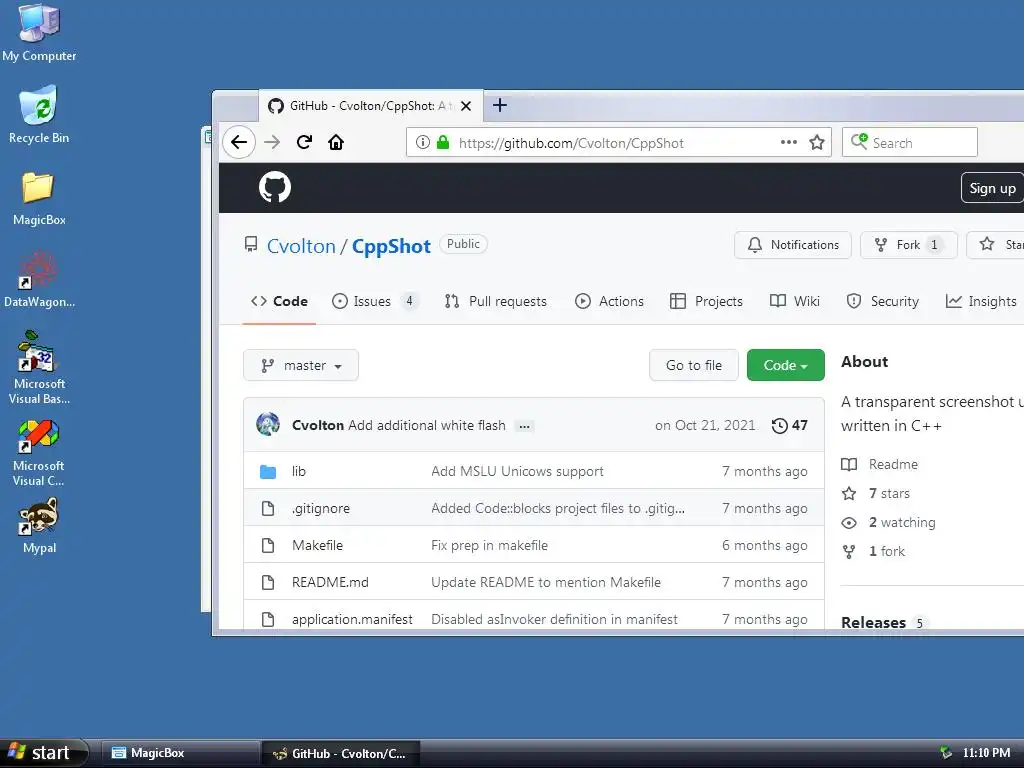Expand commit message ellipsis button
Screen dimensions: 1024x768
[524, 426]
